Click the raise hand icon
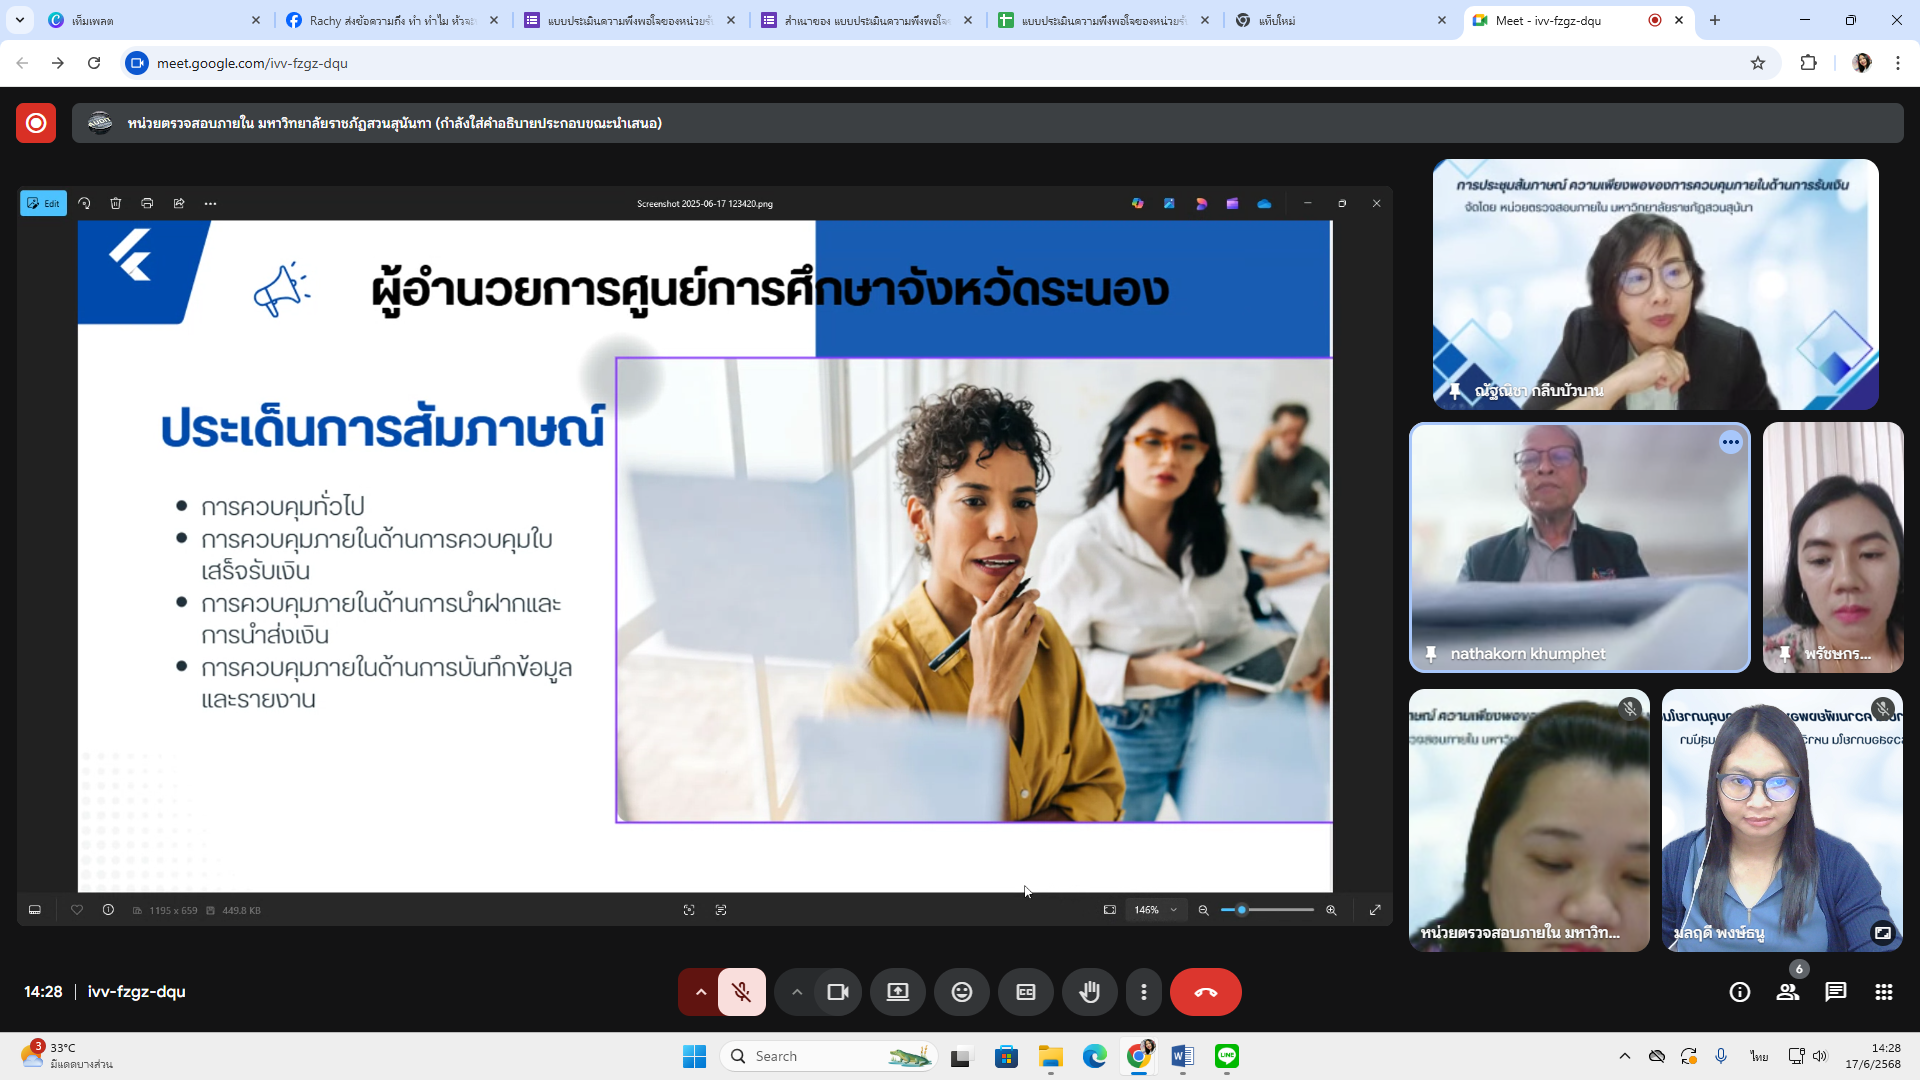 [1089, 992]
